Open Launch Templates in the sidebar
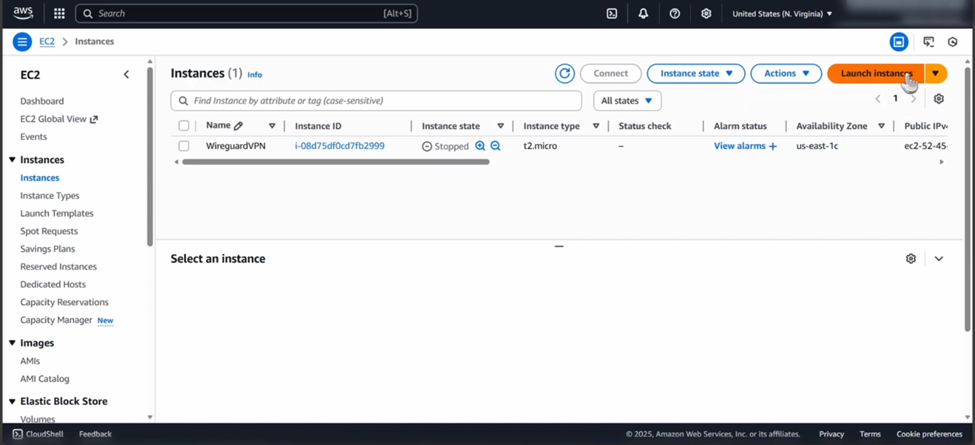The width and height of the screenshot is (975, 445). pyautogui.click(x=57, y=213)
